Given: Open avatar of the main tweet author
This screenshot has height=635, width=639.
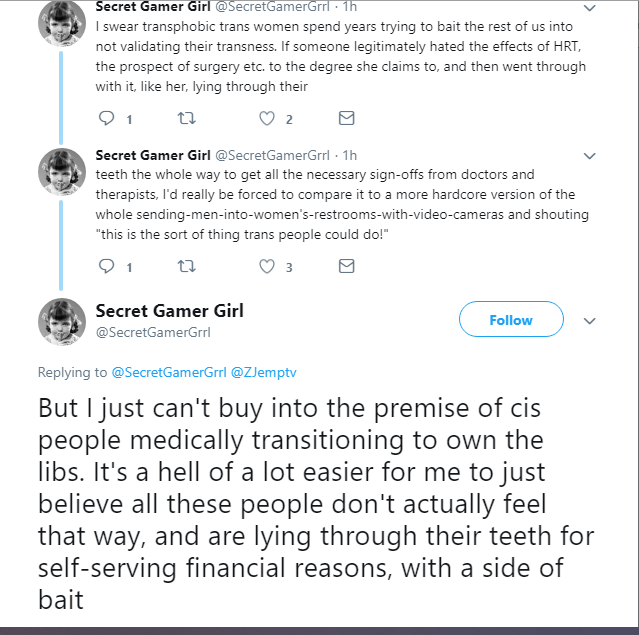Looking at the screenshot, I should pos(62,322).
